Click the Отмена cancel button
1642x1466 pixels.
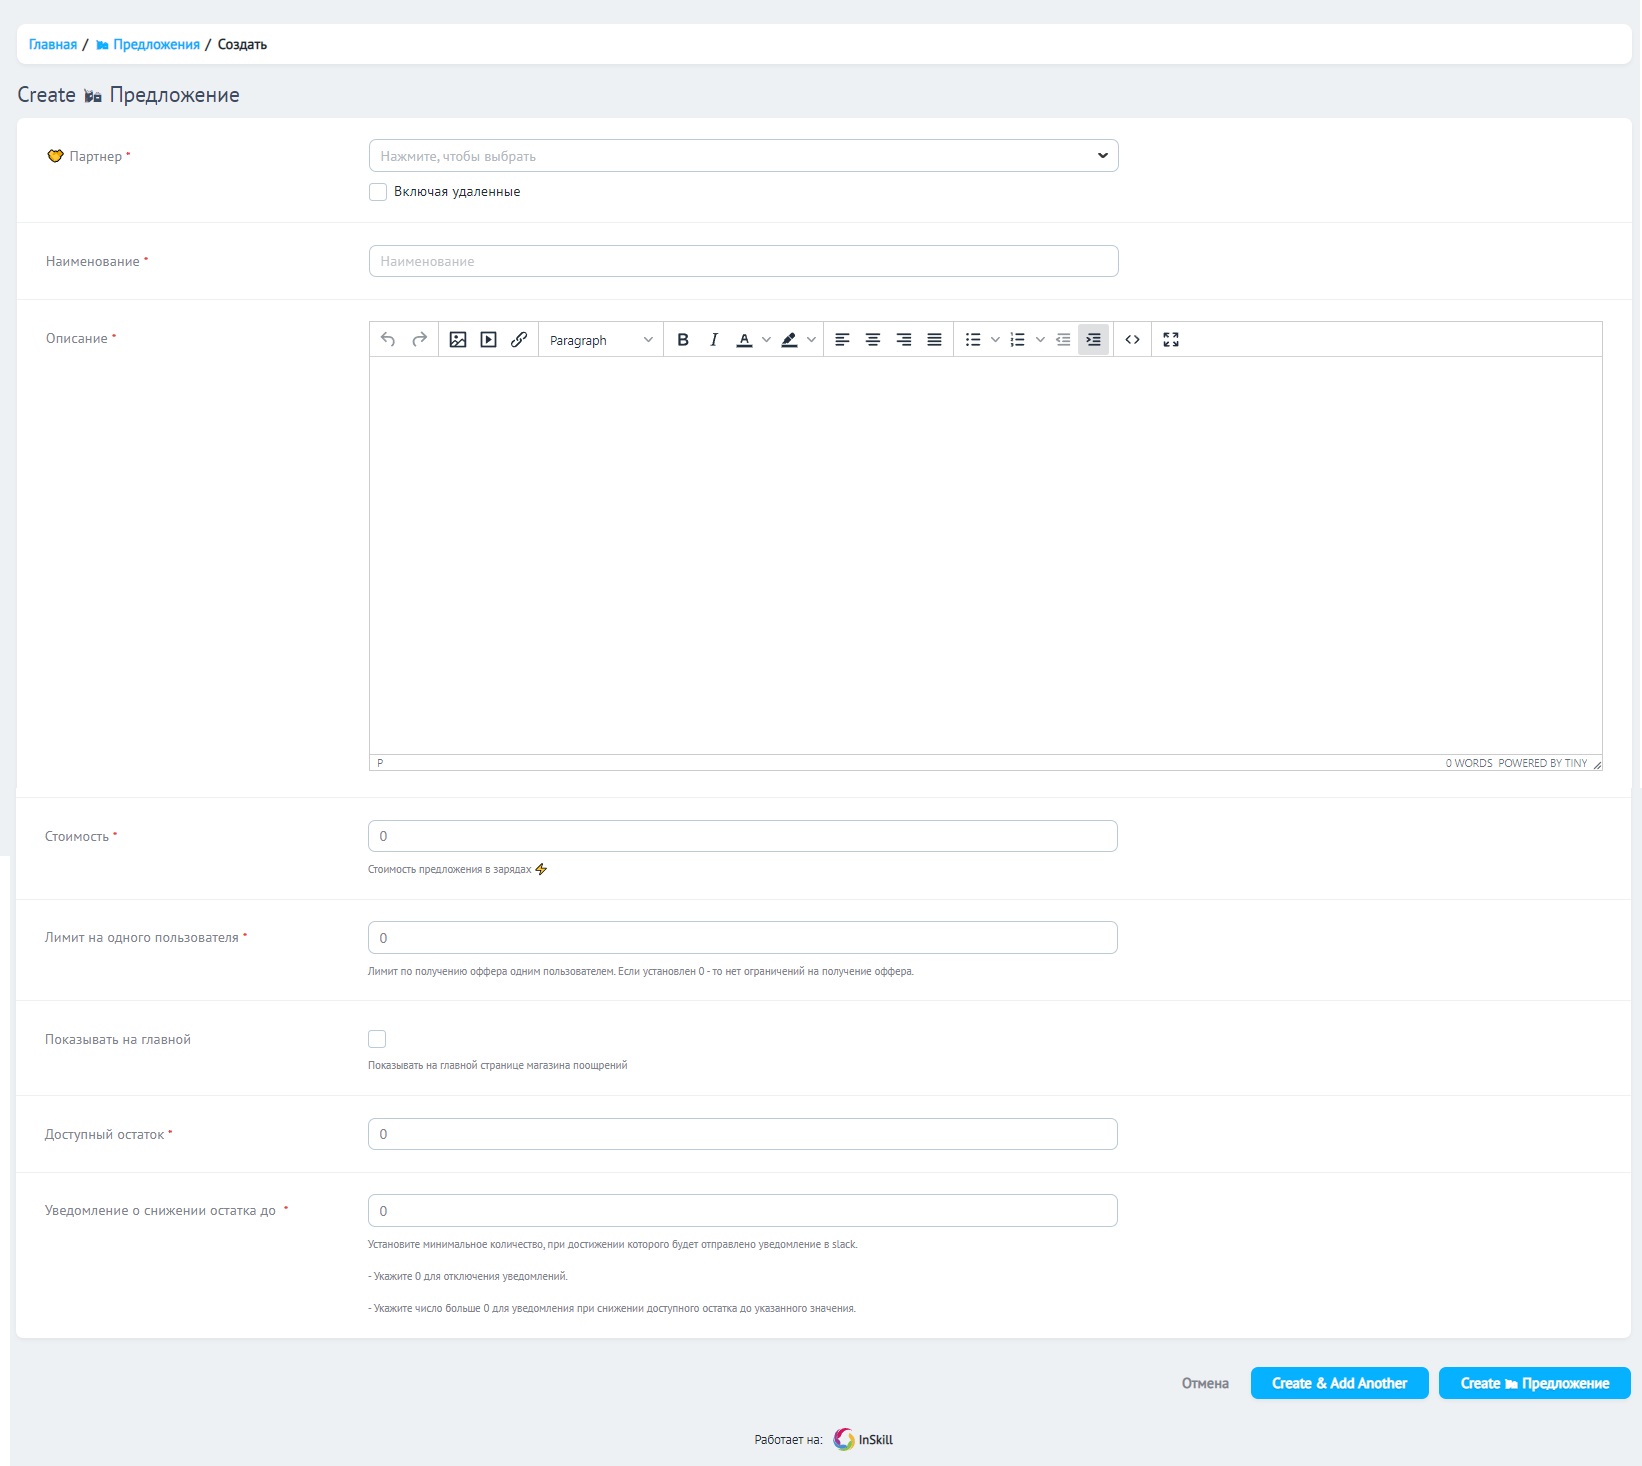(1205, 1383)
